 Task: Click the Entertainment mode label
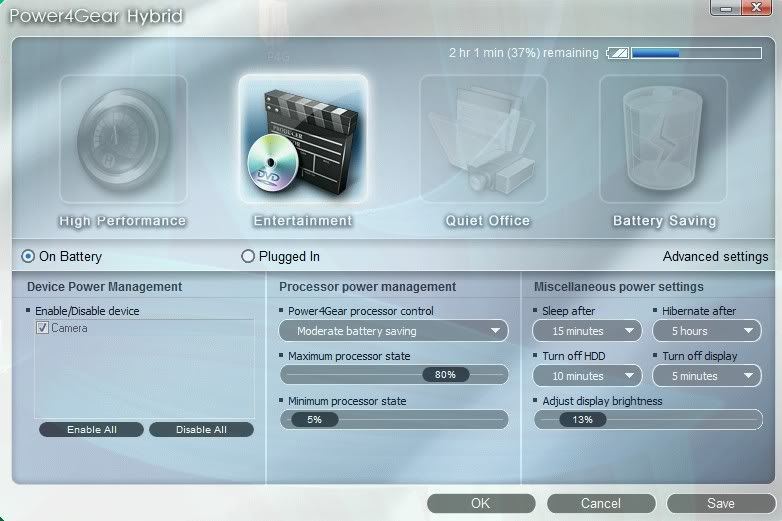click(x=303, y=221)
